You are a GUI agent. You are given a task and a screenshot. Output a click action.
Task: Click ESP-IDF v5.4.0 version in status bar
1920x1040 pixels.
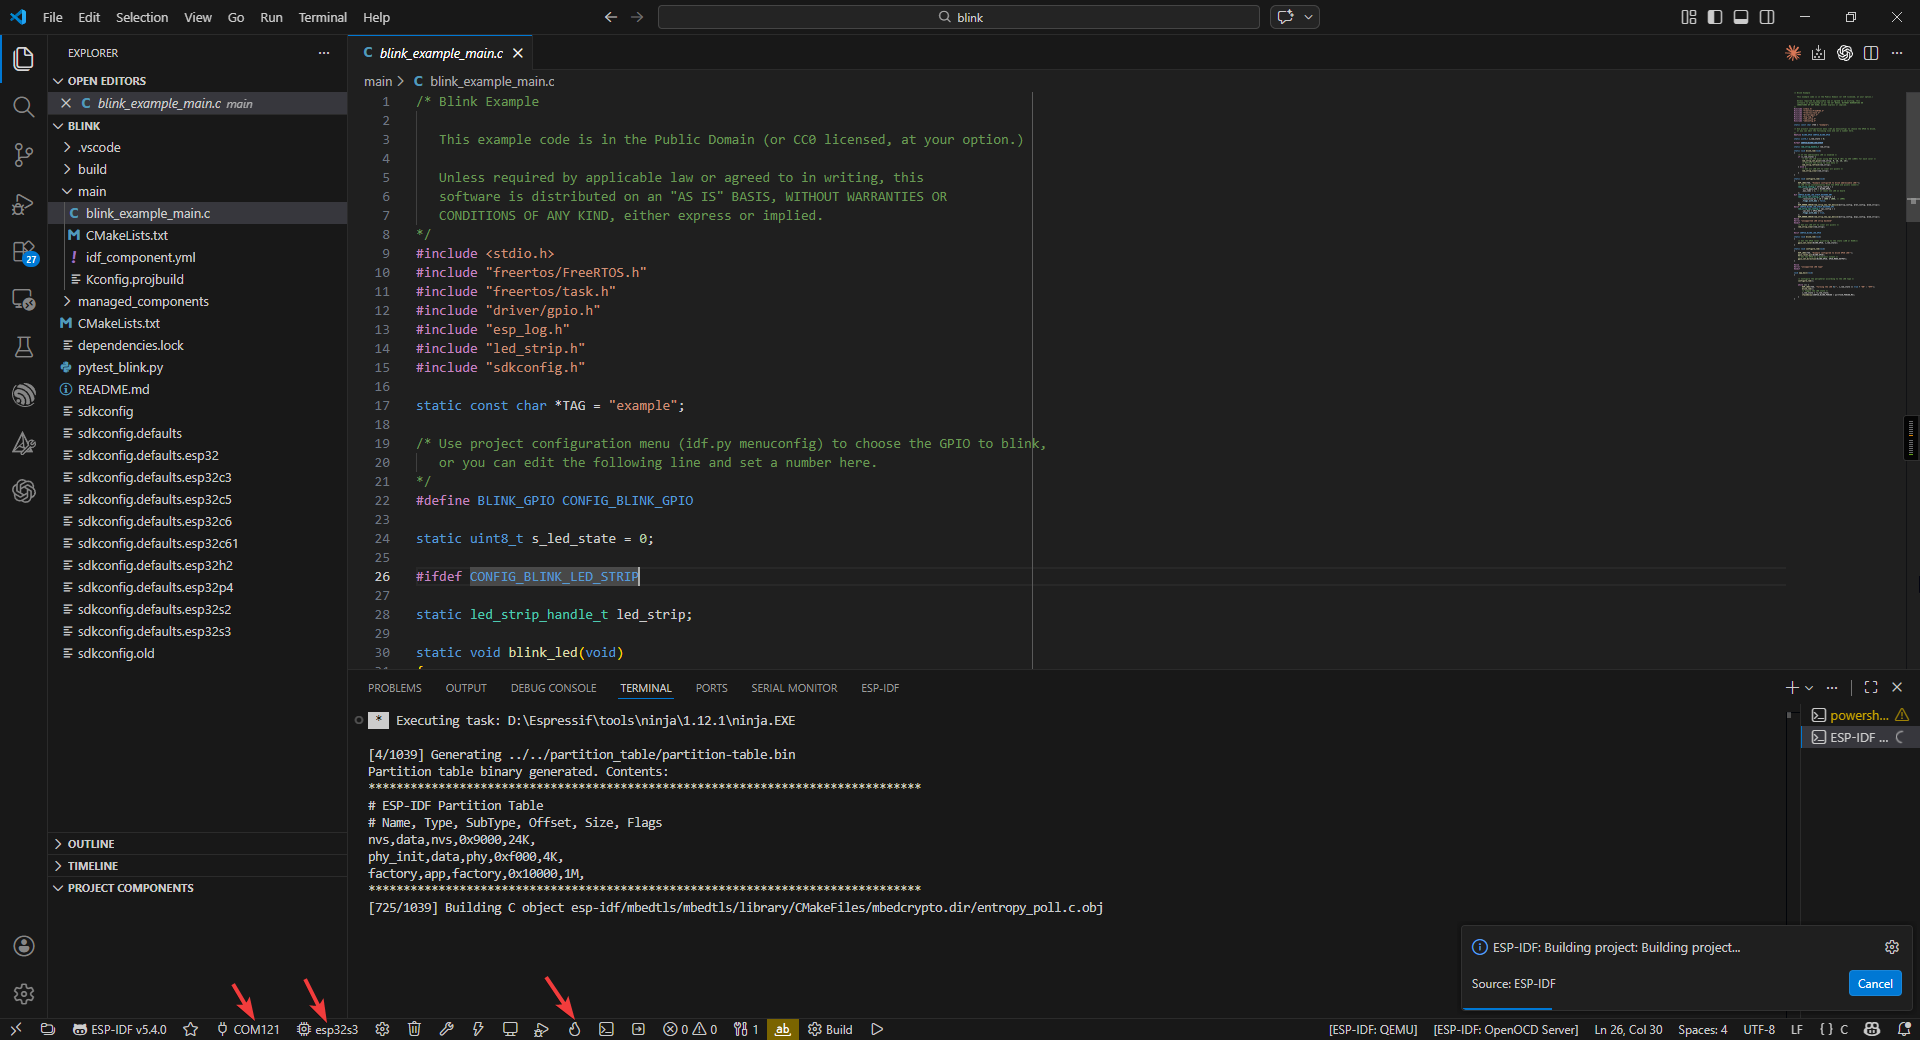[x=120, y=1029]
